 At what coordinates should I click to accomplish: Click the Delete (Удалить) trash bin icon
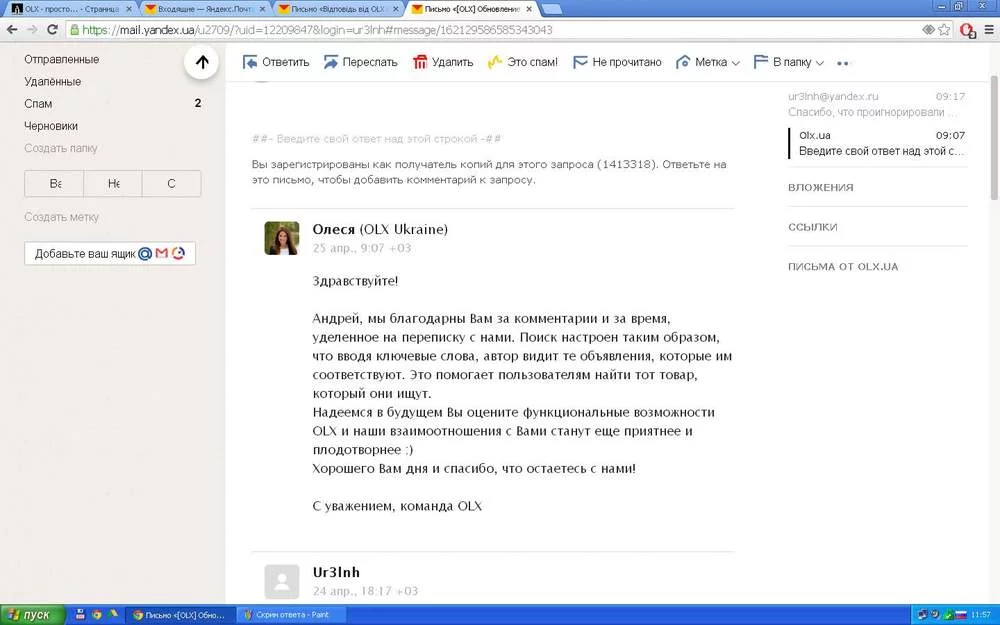(x=420, y=62)
